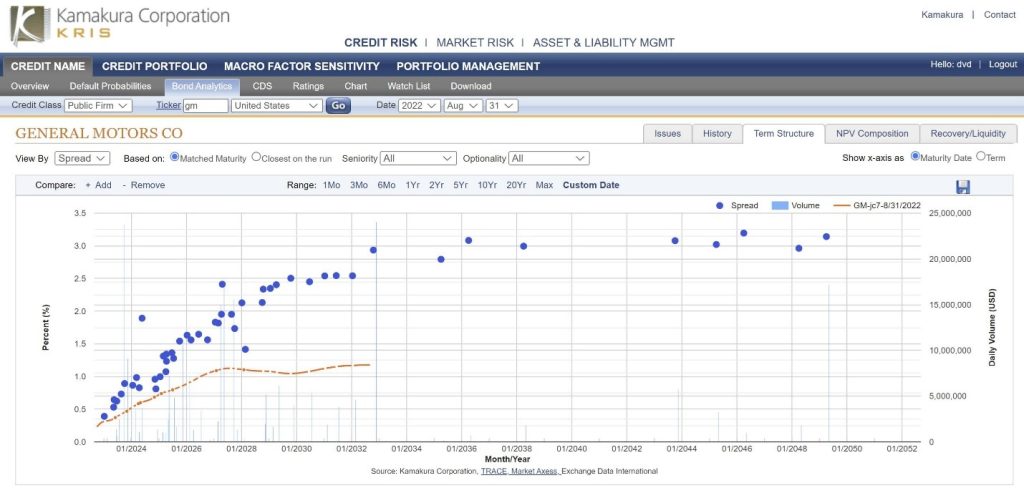Set range to 5Yr
The width and height of the screenshot is (1024, 493).
click(x=460, y=185)
